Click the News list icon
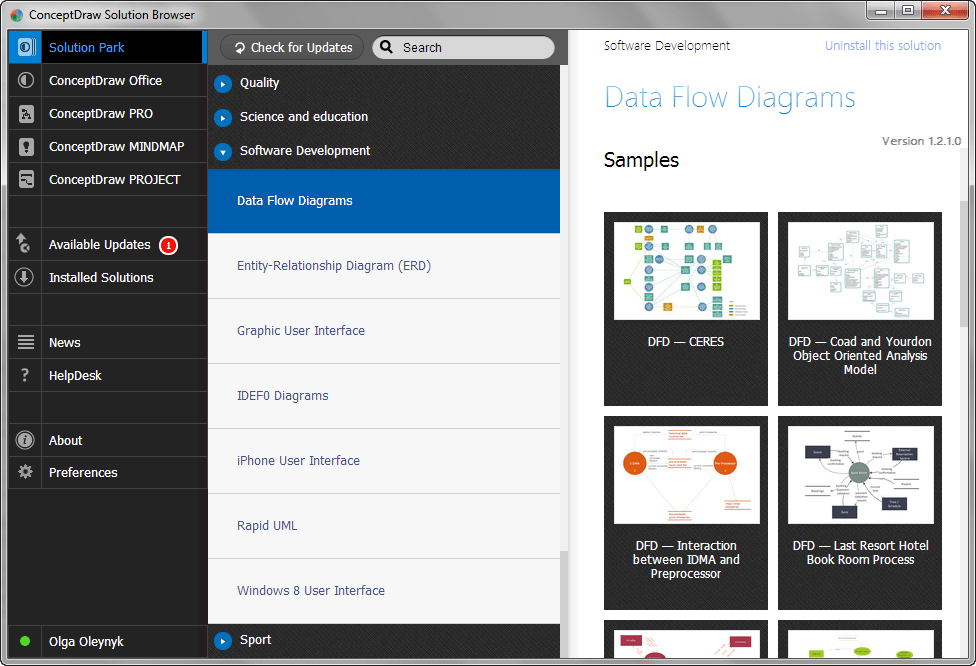Screen dimensions: 976x666 (22, 342)
